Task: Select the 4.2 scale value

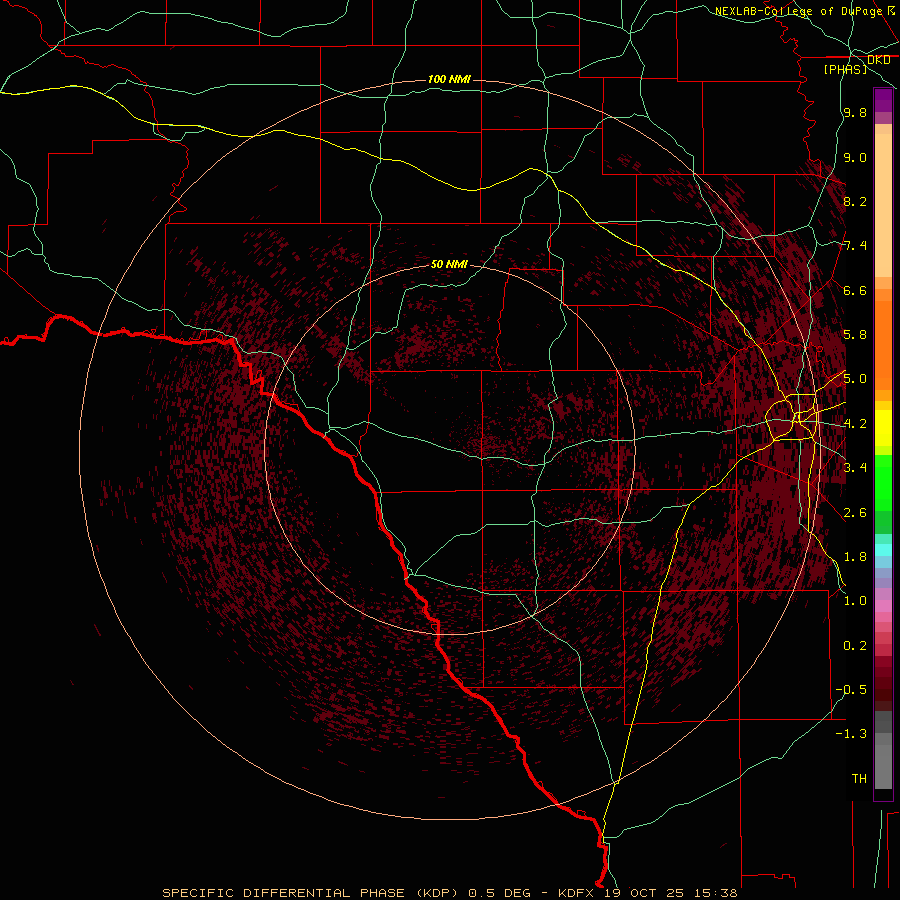Action: (x=855, y=424)
